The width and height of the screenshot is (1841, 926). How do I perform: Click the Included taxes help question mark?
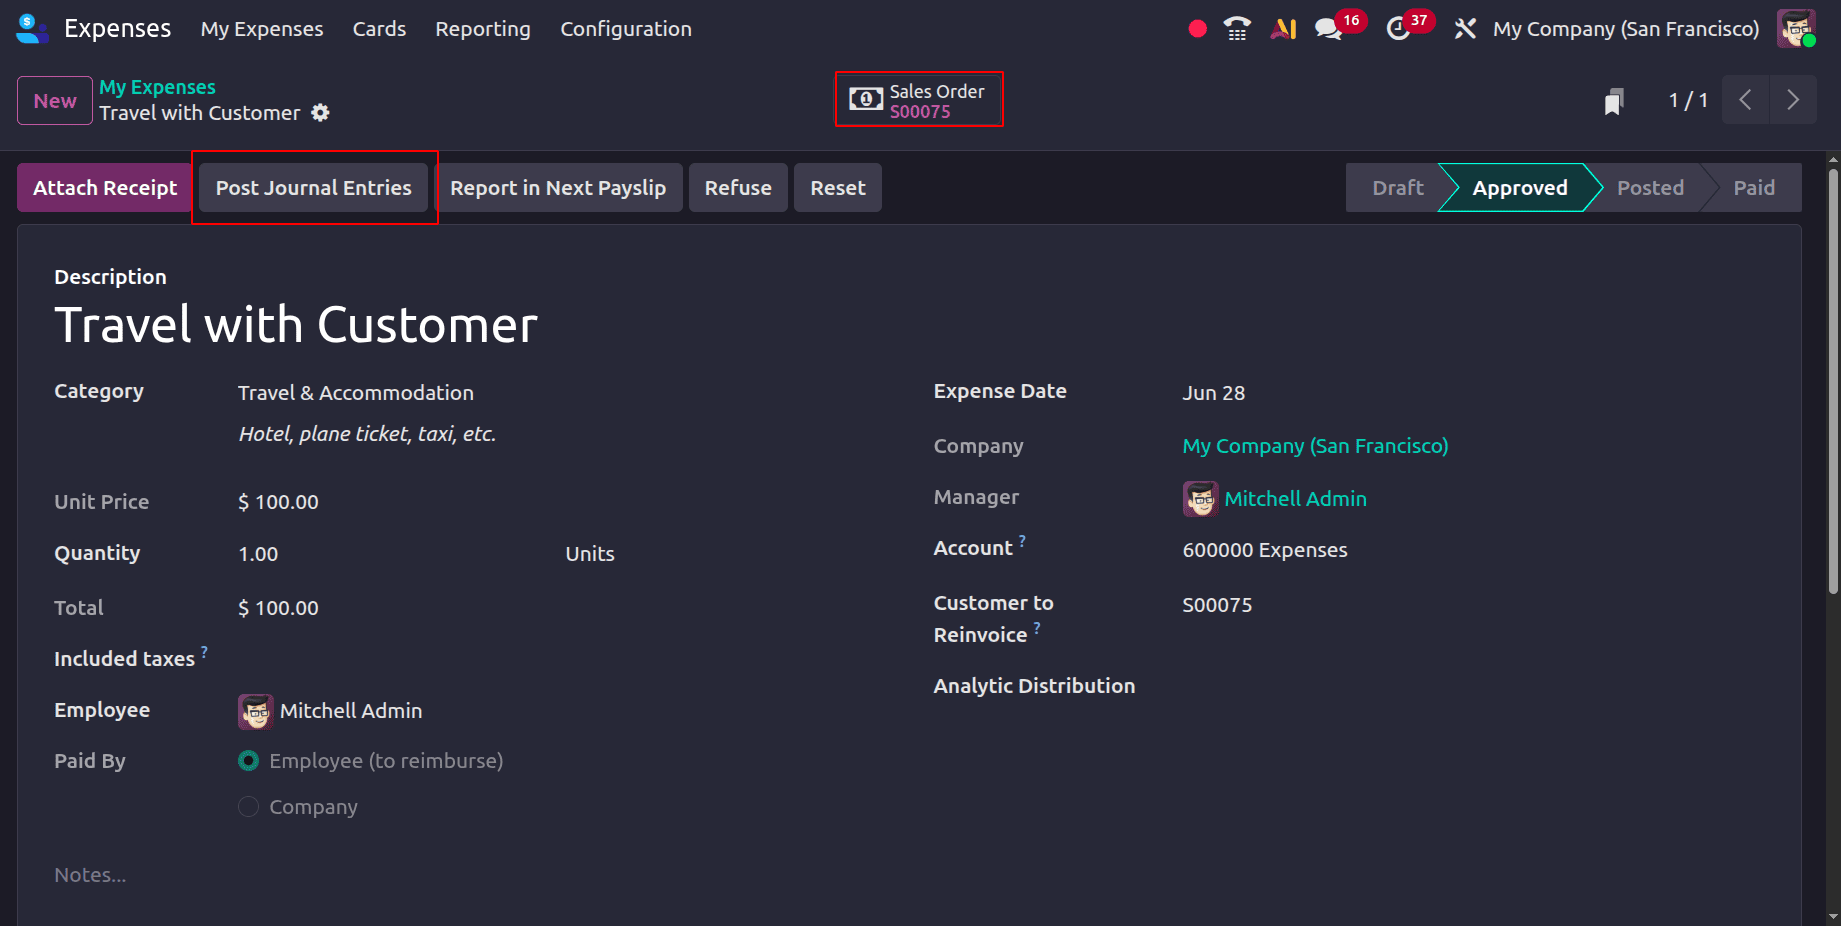(x=204, y=652)
